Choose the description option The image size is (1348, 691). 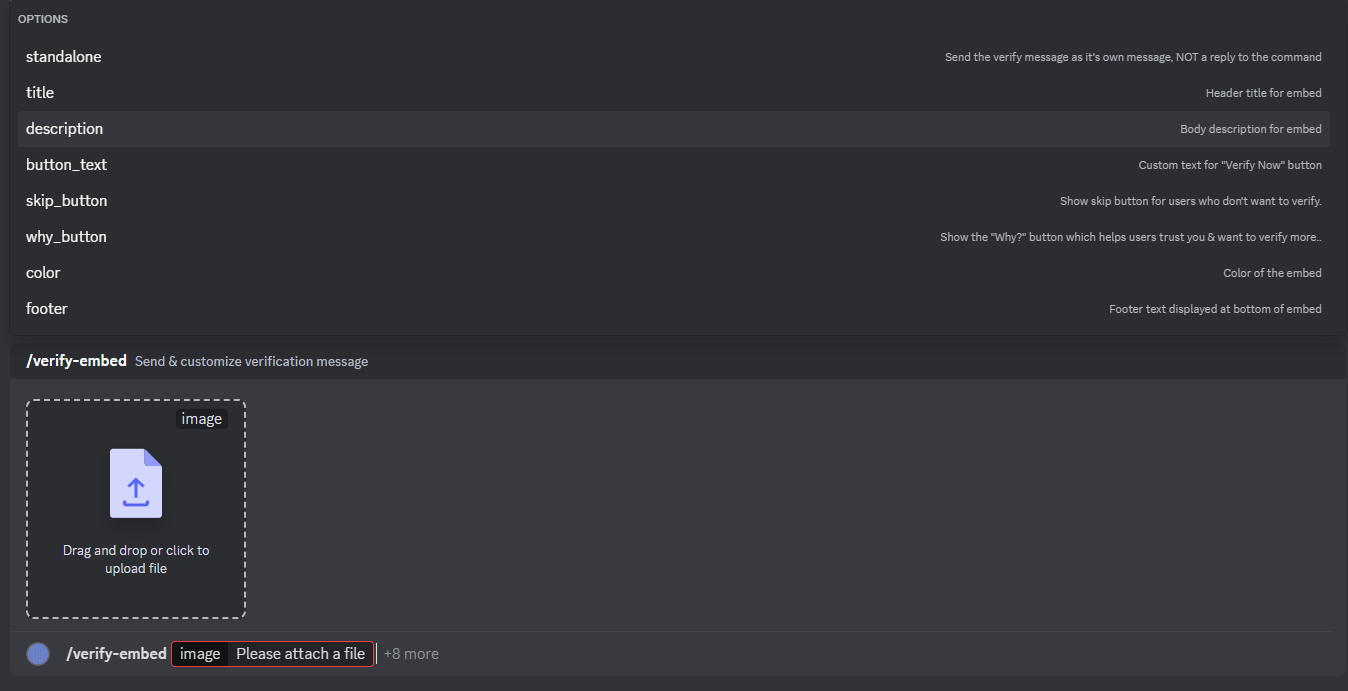point(64,128)
